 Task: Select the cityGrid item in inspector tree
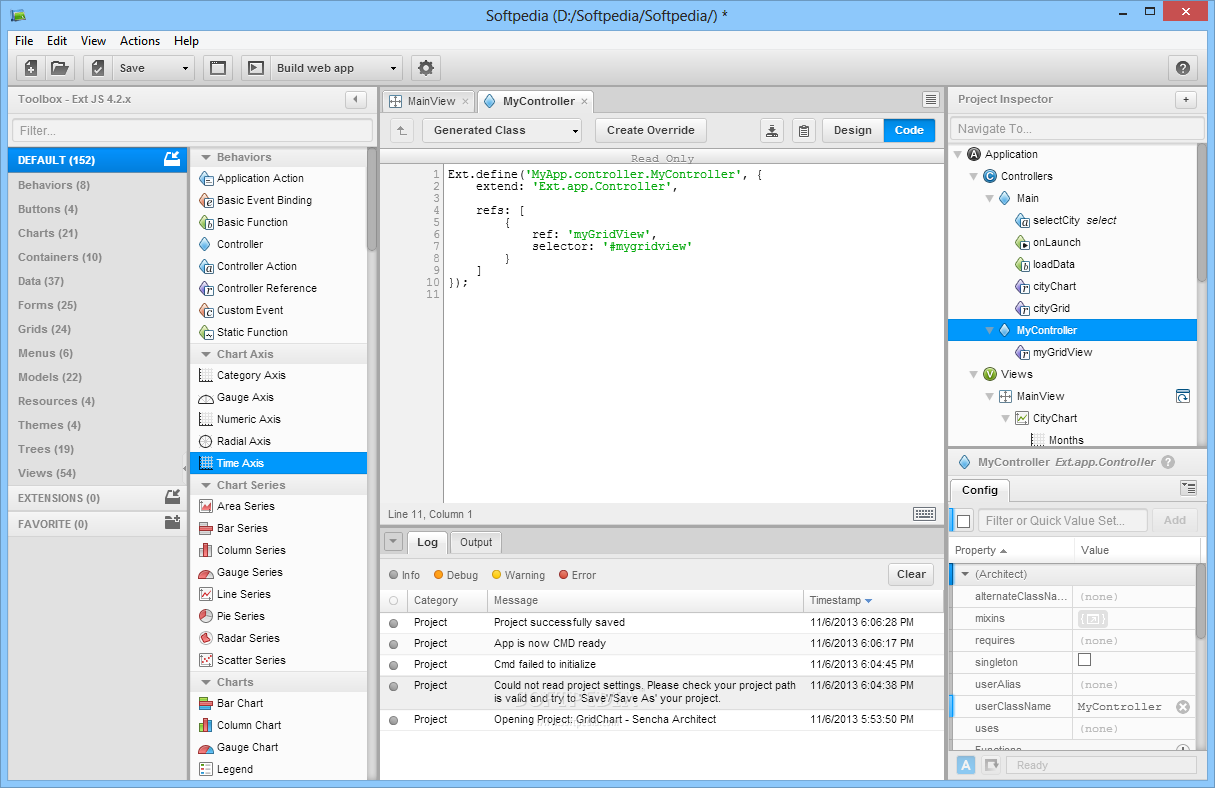pyautogui.click(x=1050, y=308)
